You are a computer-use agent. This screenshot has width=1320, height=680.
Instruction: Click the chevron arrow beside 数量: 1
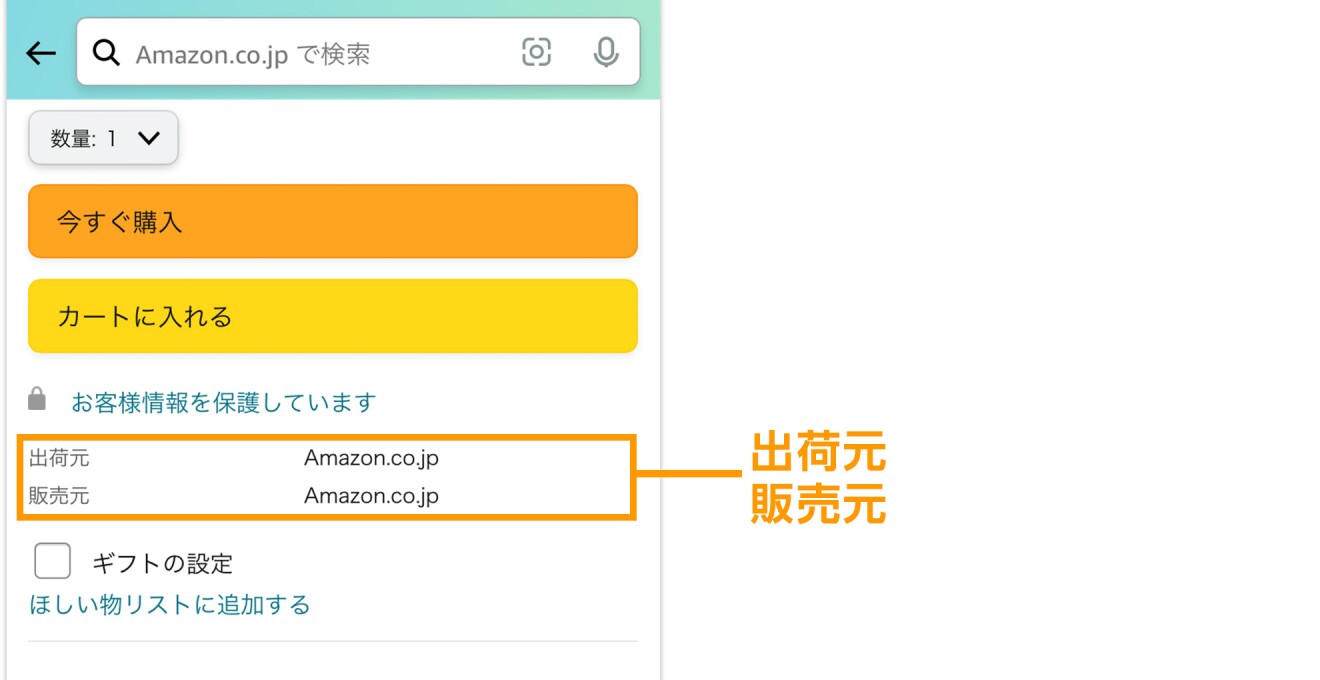coord(148,138)
